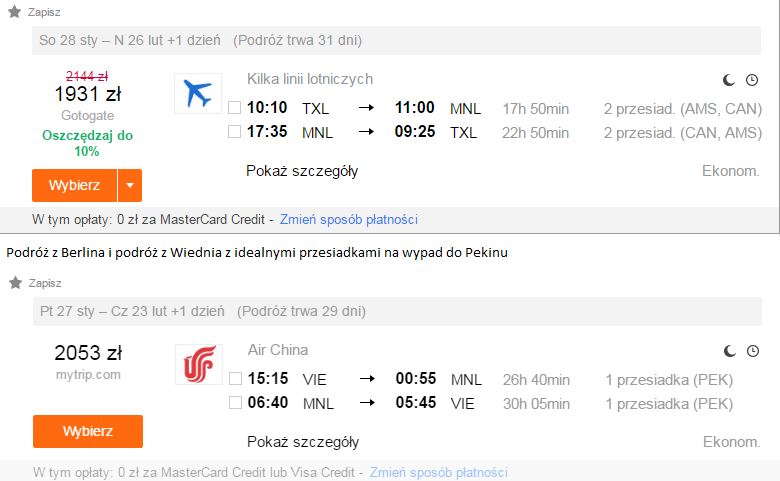Screen dimensions: 780x481
Task: Check the 17:35 MNL to TXL flight box
Action: [x=234, y=131]
